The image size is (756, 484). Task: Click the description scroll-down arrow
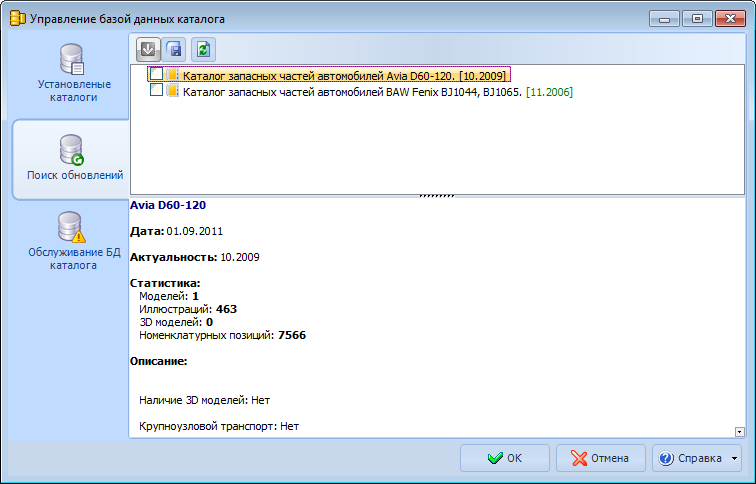click(x=740, y=431)
